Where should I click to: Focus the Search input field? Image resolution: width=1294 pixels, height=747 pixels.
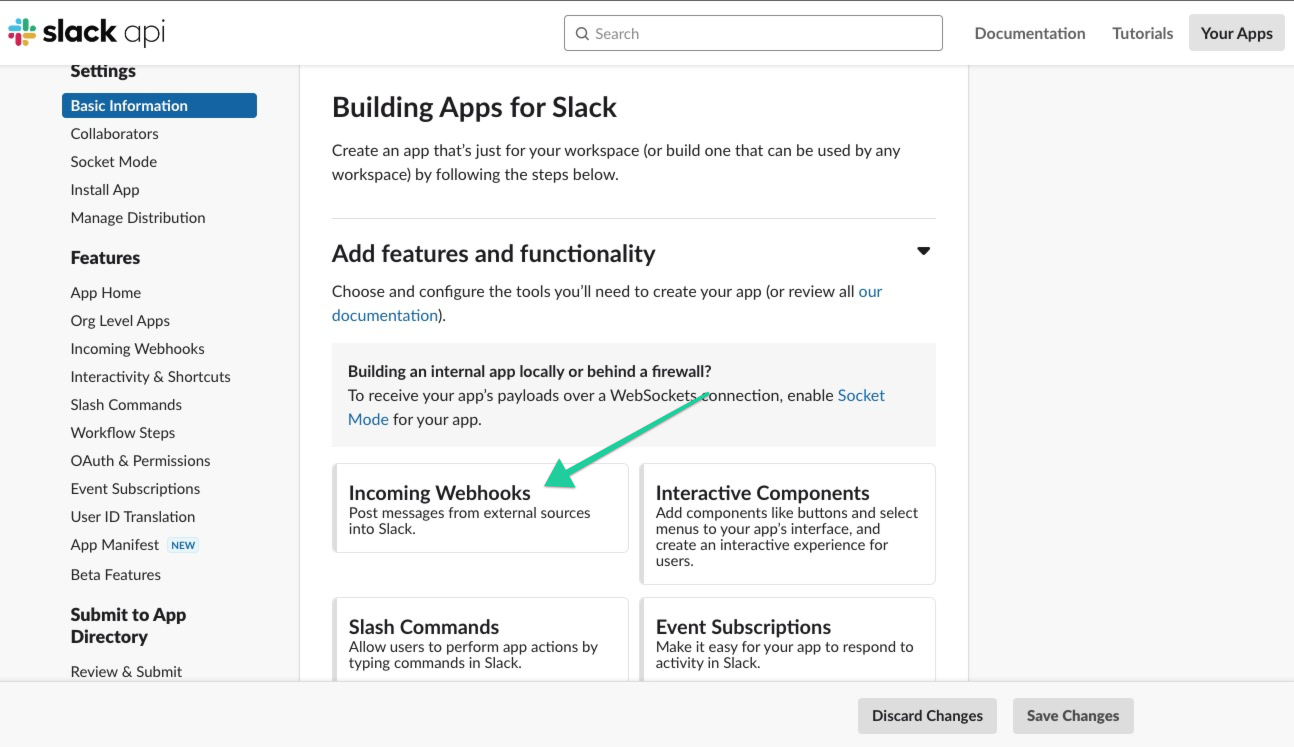coord(753,33)
